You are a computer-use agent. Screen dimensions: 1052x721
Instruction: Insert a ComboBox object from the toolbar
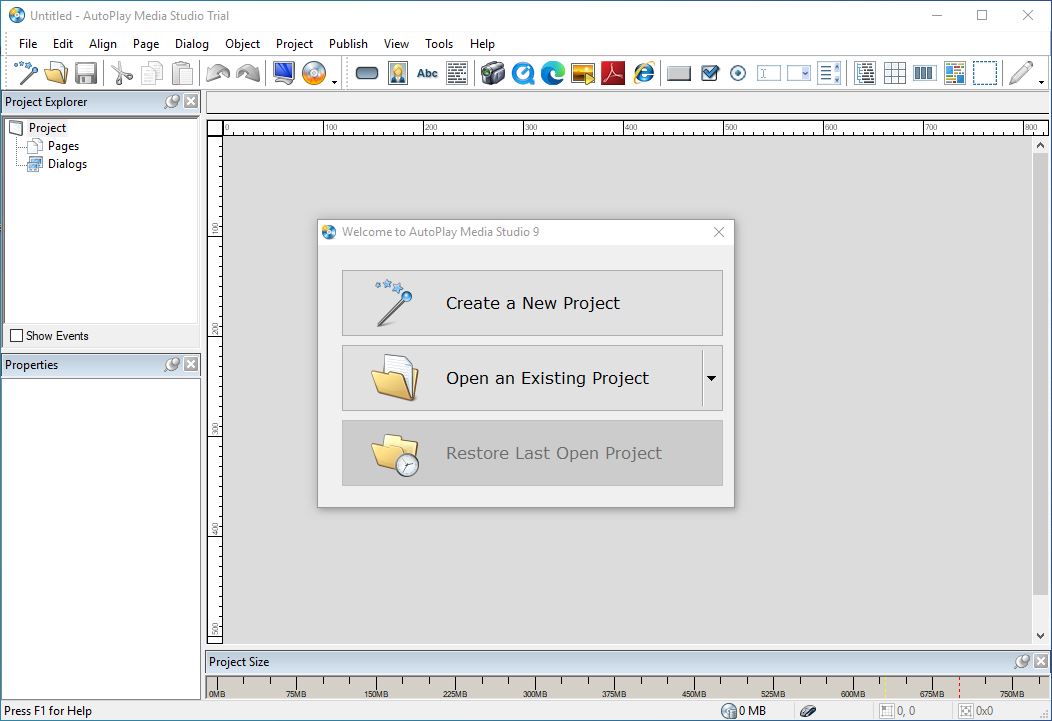tap(798, 72)
